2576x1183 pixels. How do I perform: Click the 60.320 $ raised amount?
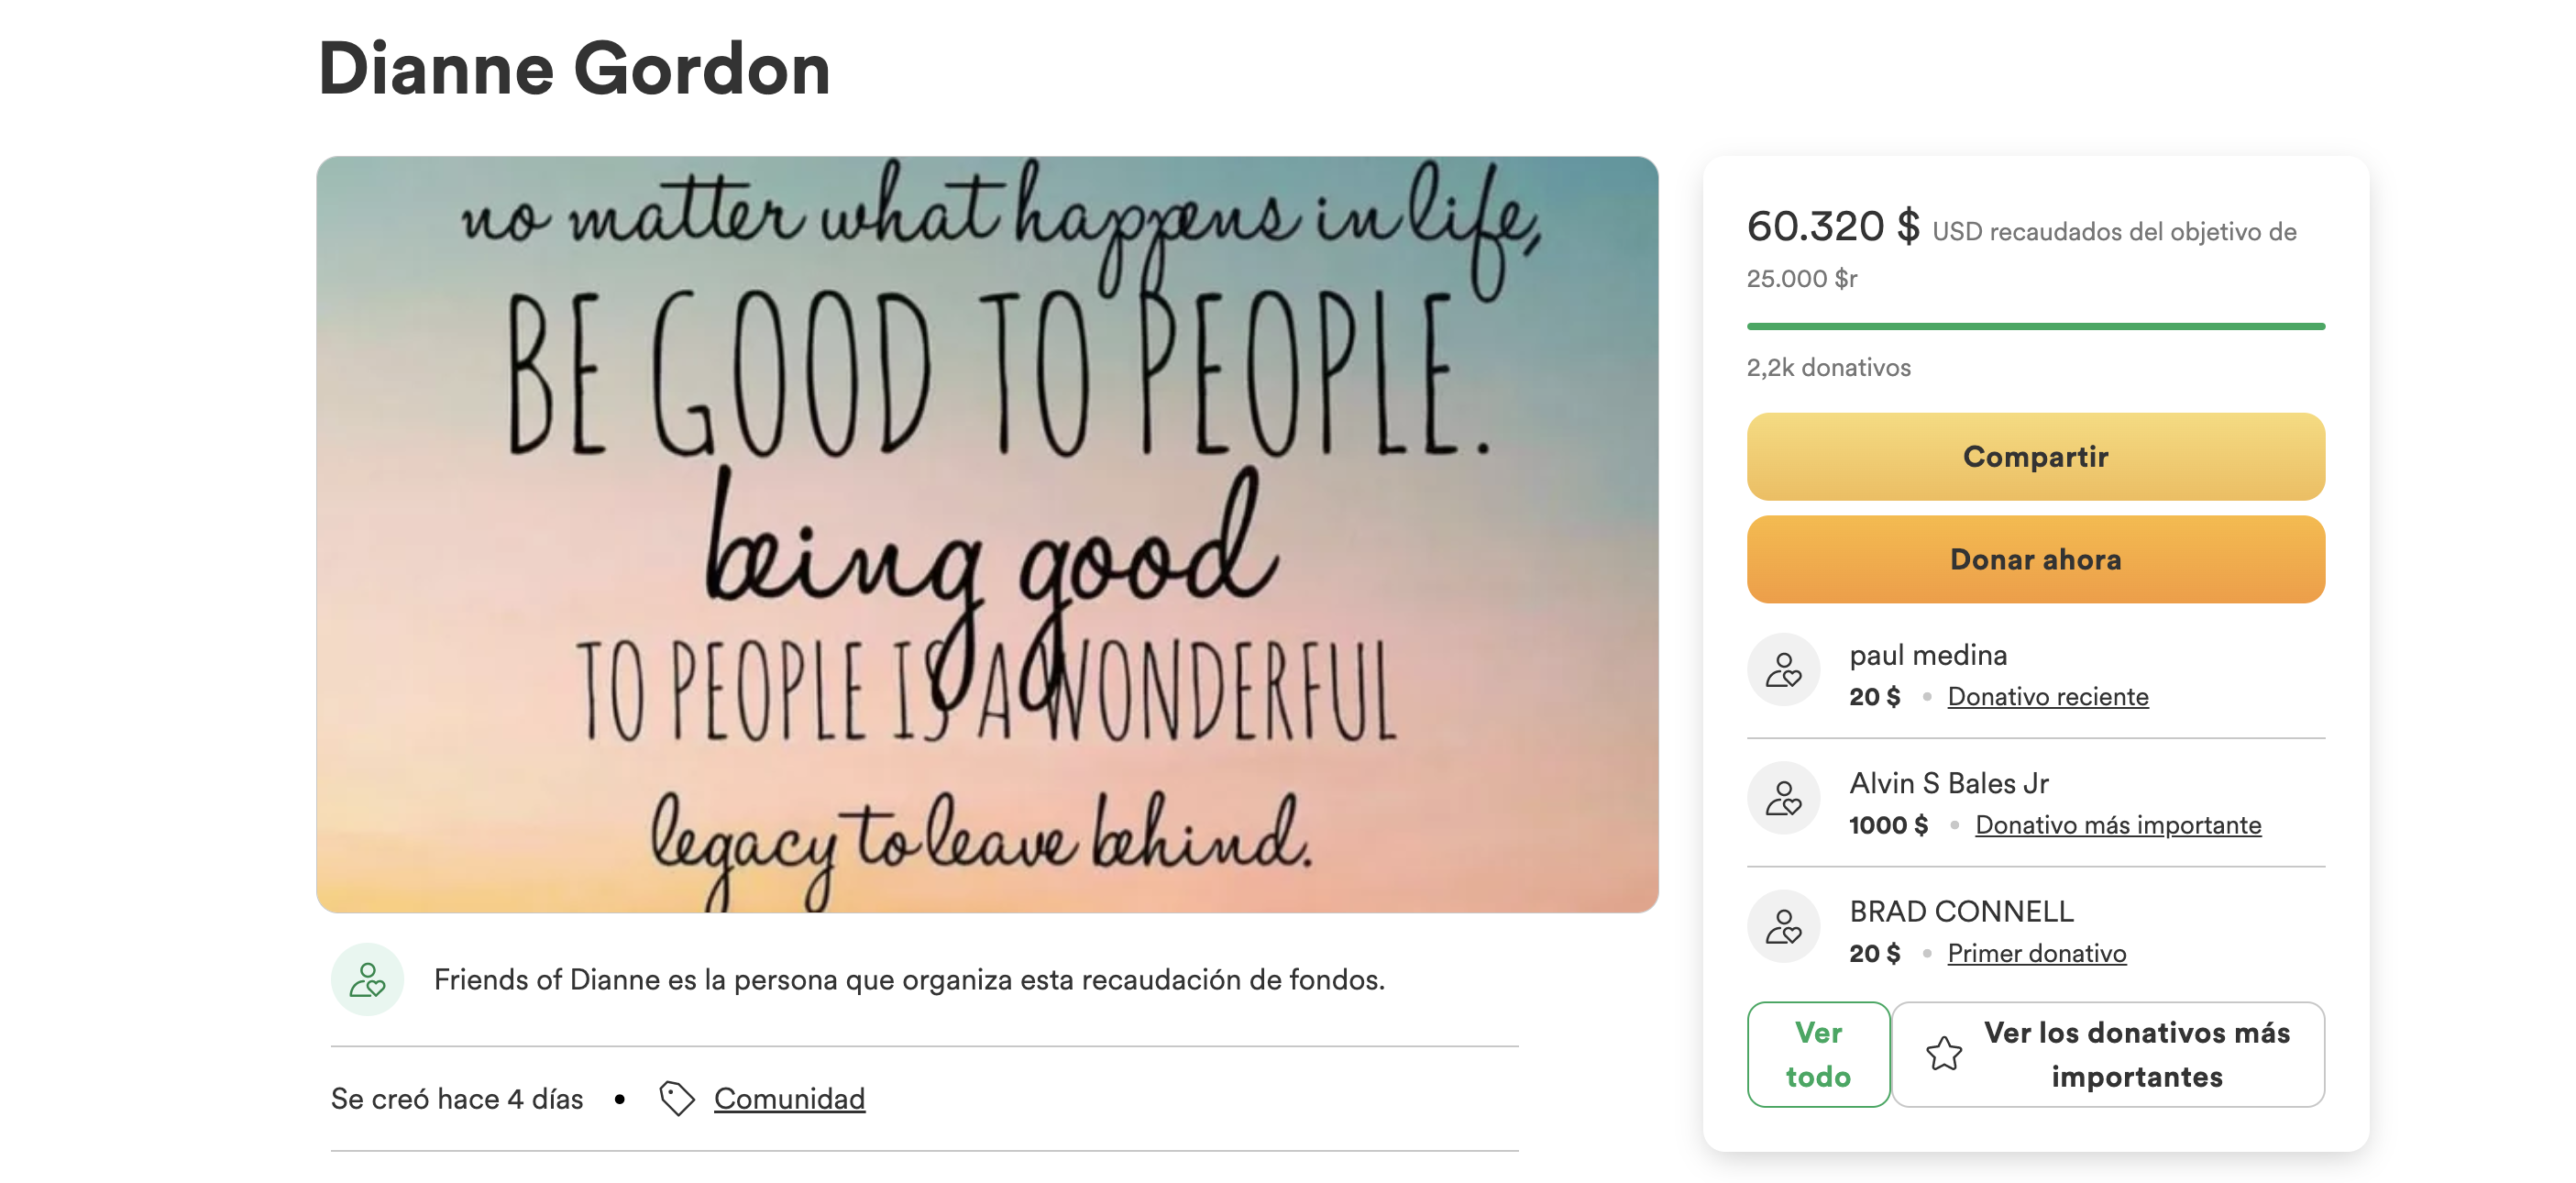click(1832, 226)
